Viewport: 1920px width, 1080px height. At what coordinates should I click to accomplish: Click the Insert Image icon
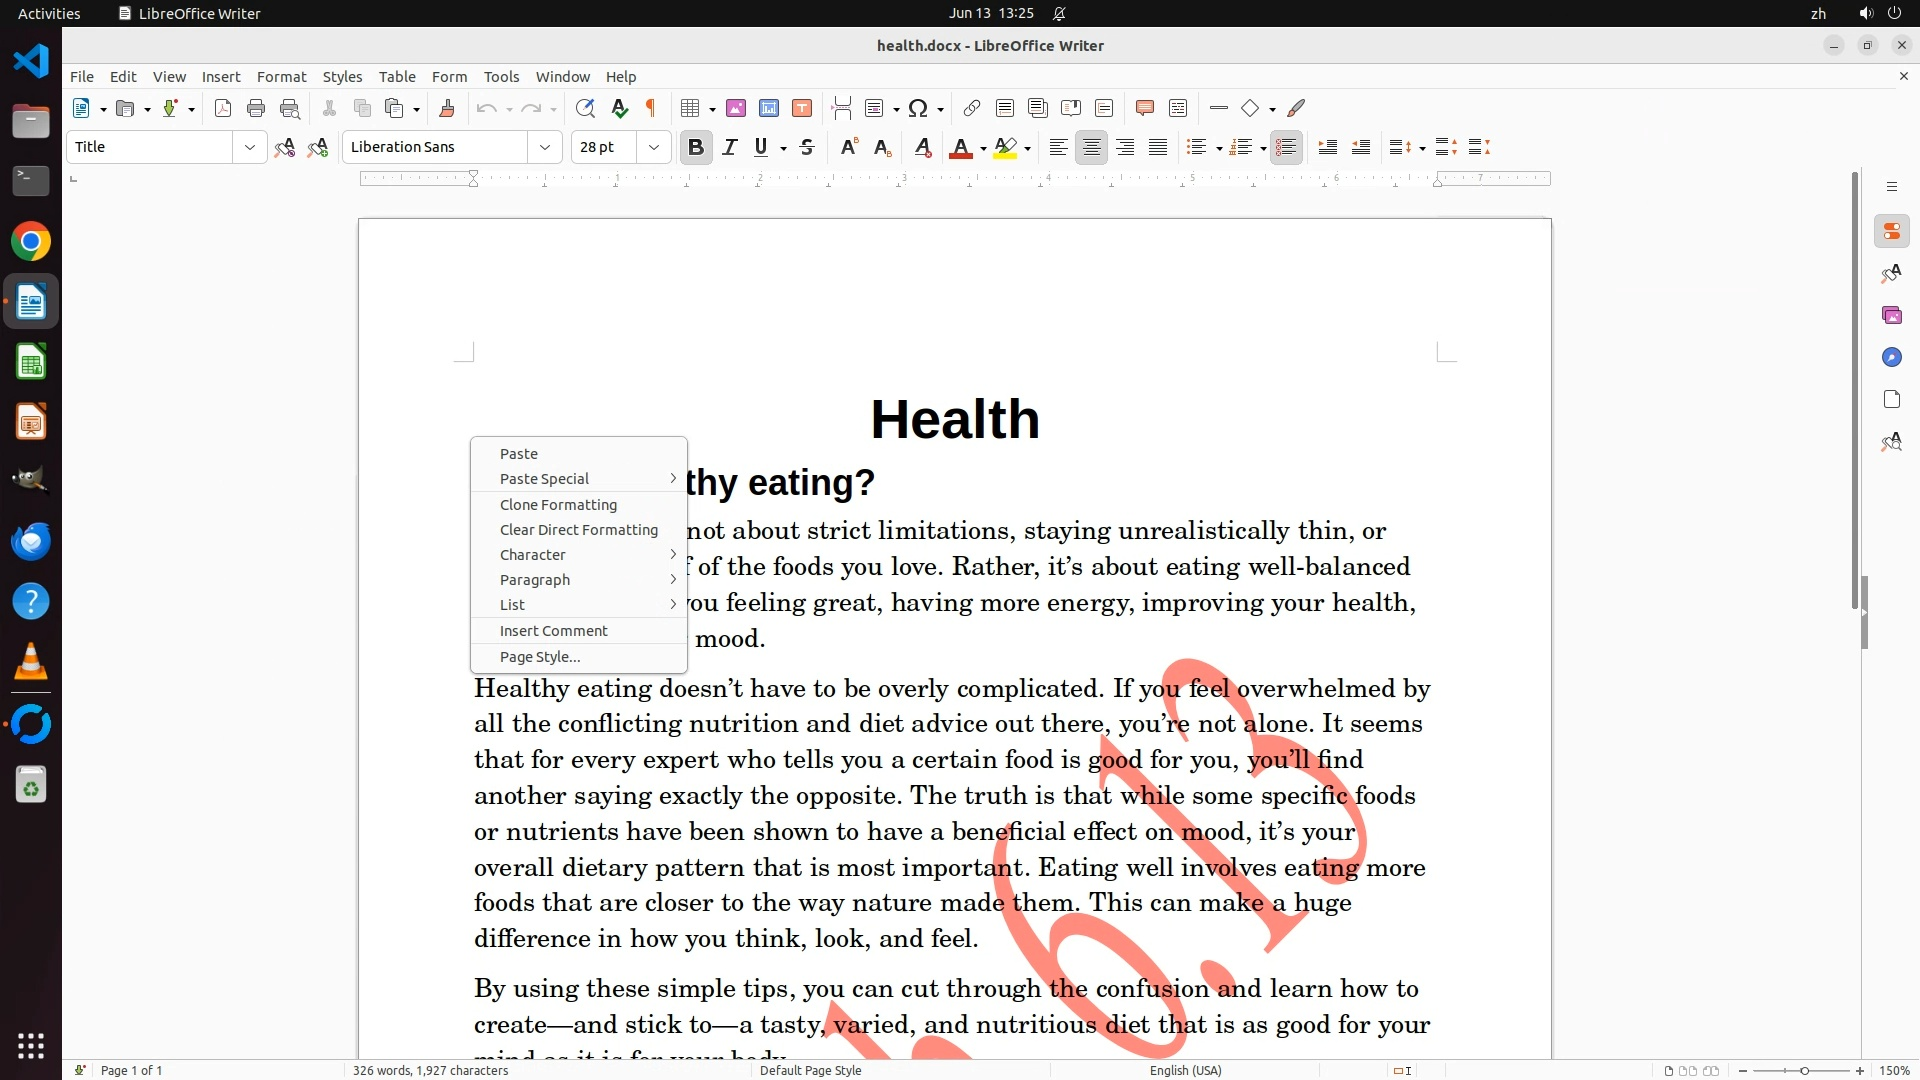pos(736,109)
